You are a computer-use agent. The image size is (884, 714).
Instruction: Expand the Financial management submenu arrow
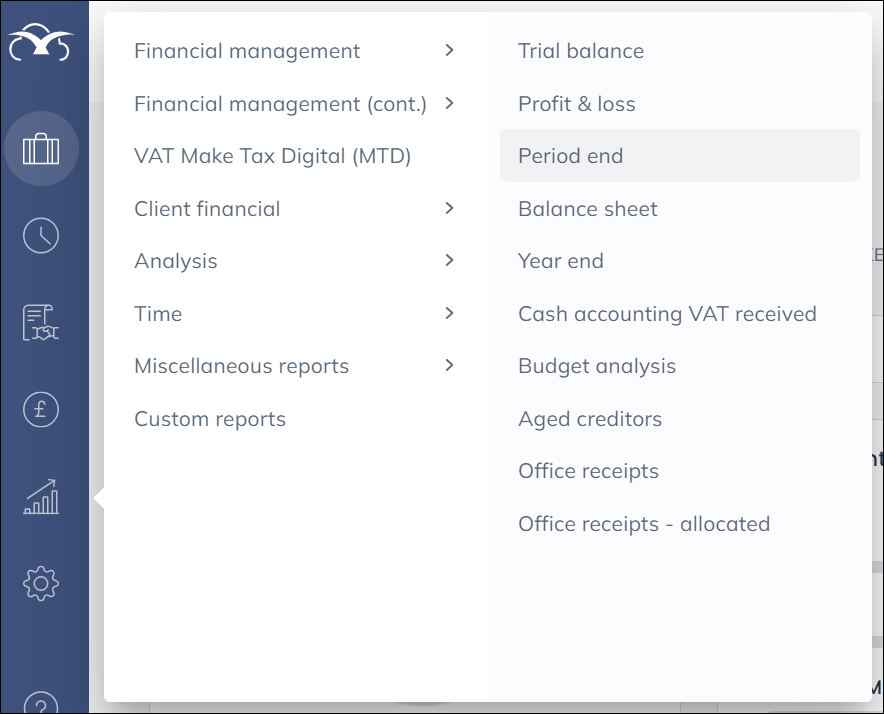[x=449, y=50]
